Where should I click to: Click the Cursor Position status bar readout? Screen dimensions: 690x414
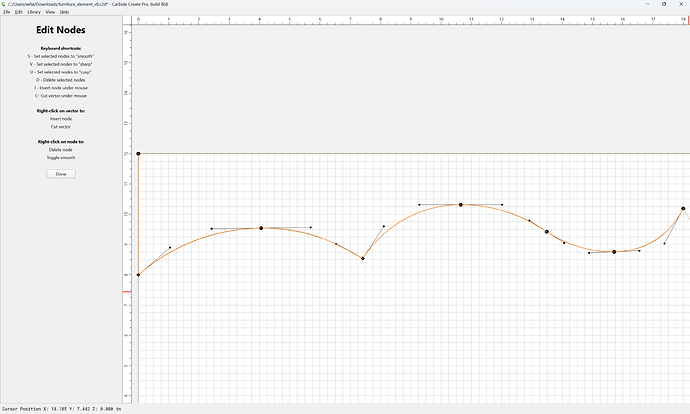click(62, 409)
